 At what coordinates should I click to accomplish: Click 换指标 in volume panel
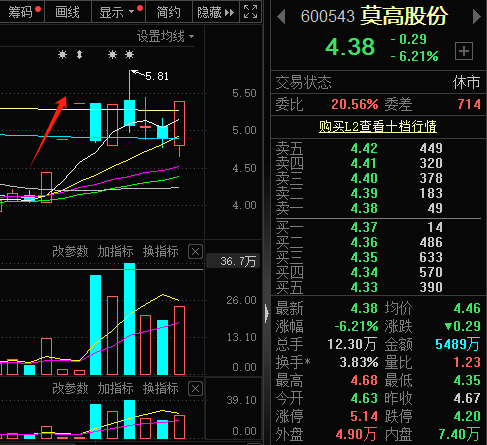[x=161, y=252]
